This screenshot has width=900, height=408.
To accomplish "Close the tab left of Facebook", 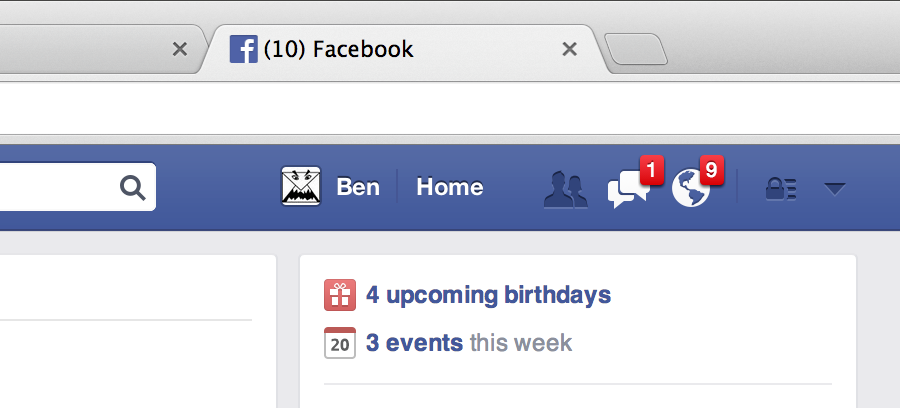I will 180,49.
